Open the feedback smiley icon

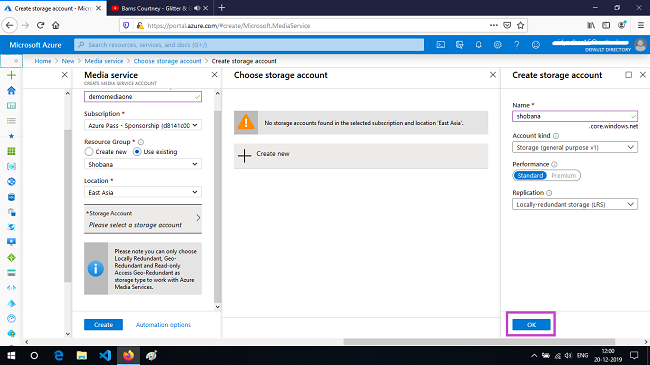(536, 45)
